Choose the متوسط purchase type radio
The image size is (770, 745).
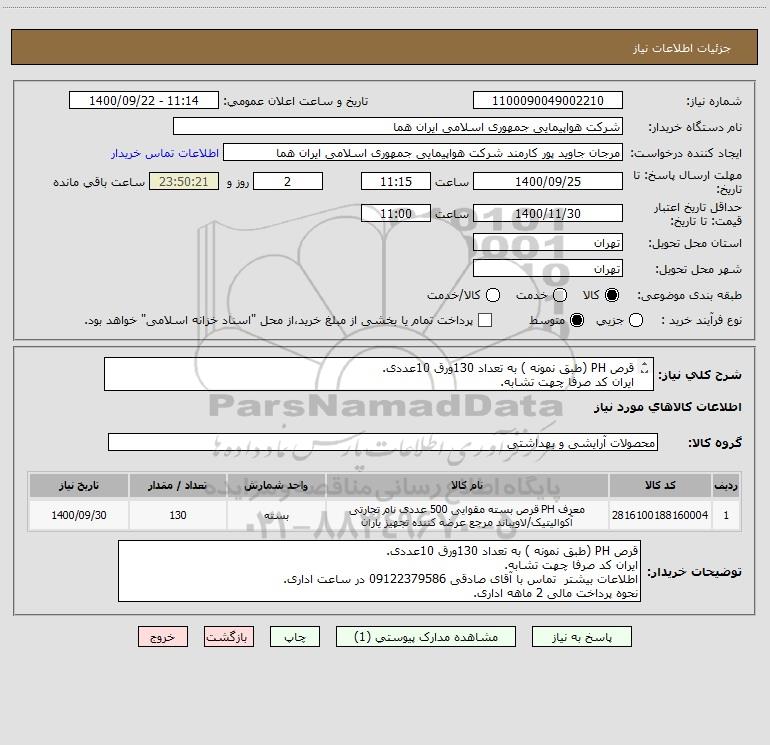coord(577,320)
